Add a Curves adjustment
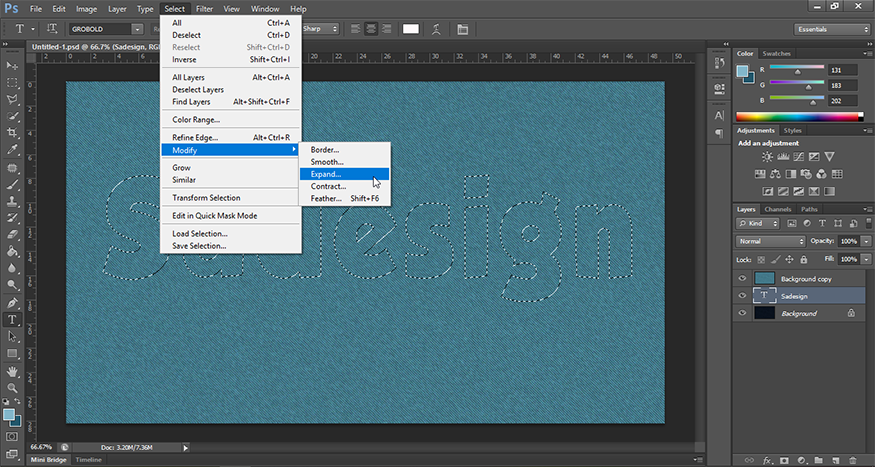The image size is (875, 467). click(799, 157)
